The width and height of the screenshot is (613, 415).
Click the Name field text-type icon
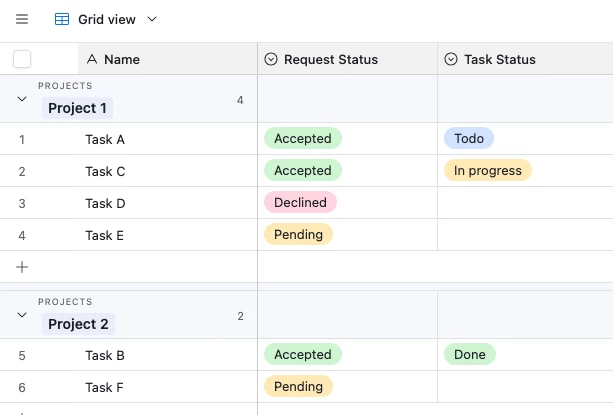click(92, 59)
